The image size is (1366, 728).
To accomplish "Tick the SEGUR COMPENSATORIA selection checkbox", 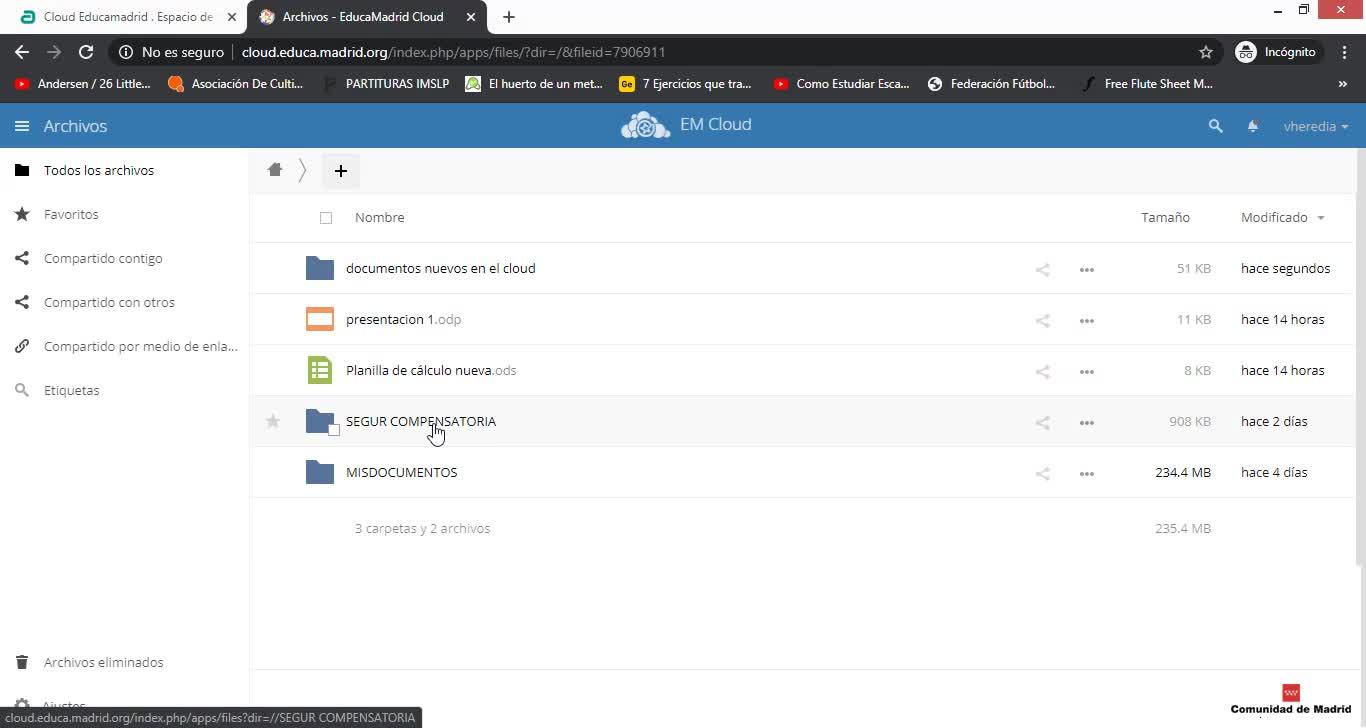I will point(334,430).
